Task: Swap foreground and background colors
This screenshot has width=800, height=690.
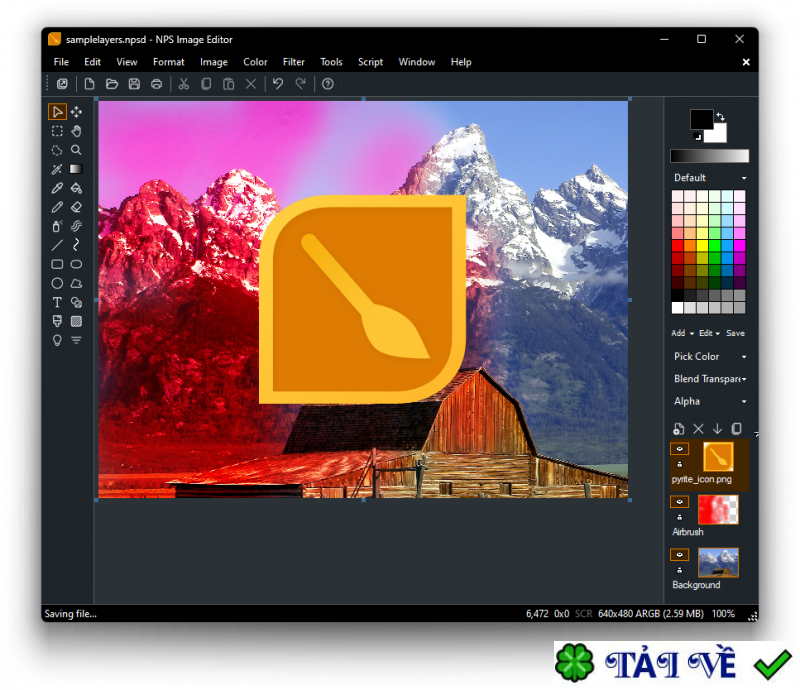Action: [x=720, y=116]
